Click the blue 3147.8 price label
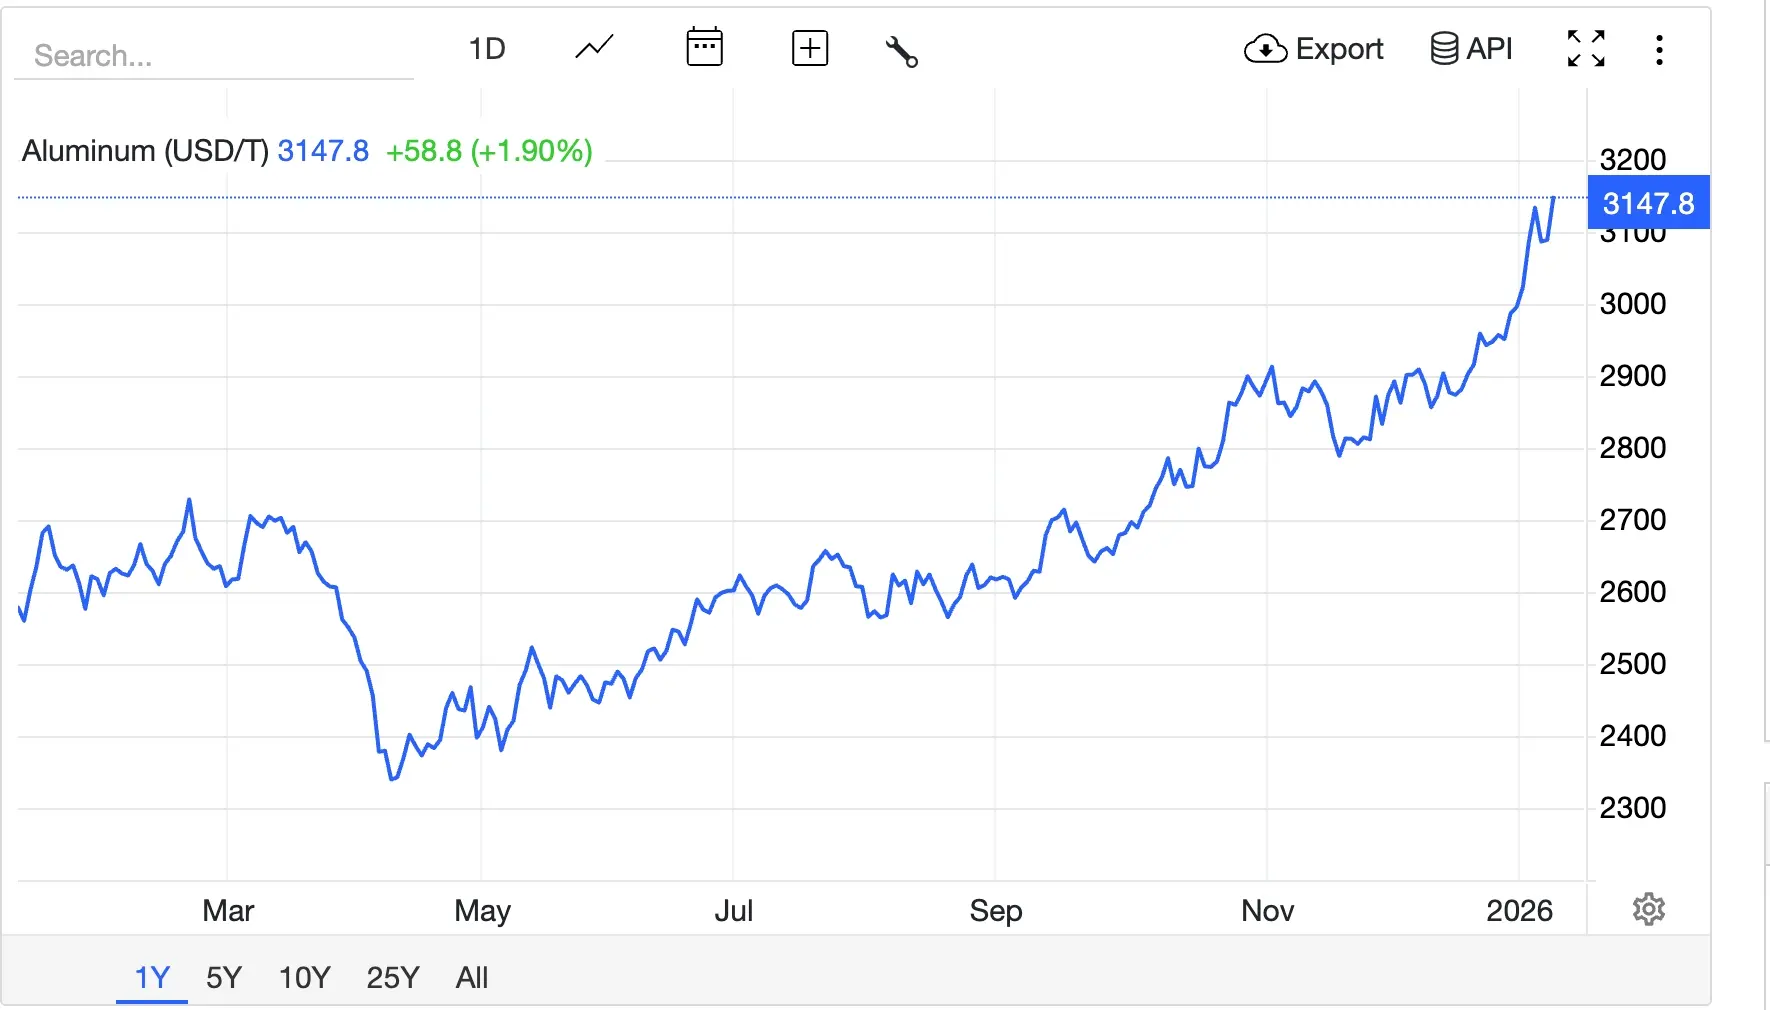The width and height of the screenshot is (1770, 1010). [1648, 203]
